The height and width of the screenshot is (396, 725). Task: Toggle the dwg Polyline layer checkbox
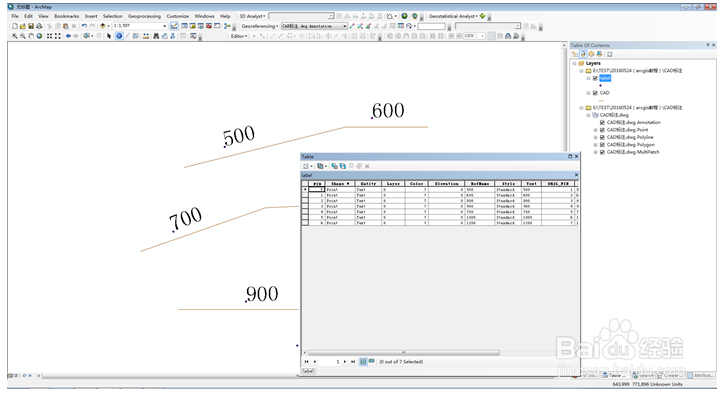click(602, 137)
